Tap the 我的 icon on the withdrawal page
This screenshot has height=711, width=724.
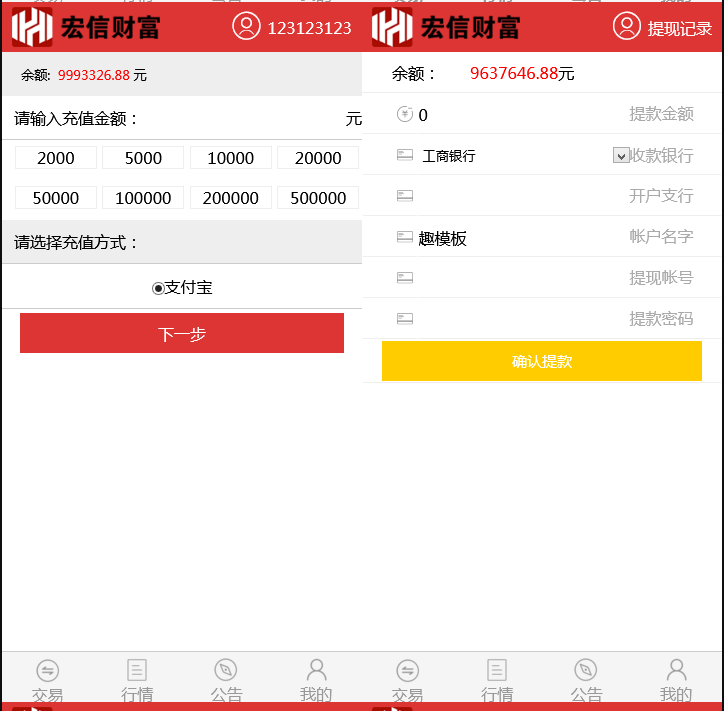coord(676,671)
